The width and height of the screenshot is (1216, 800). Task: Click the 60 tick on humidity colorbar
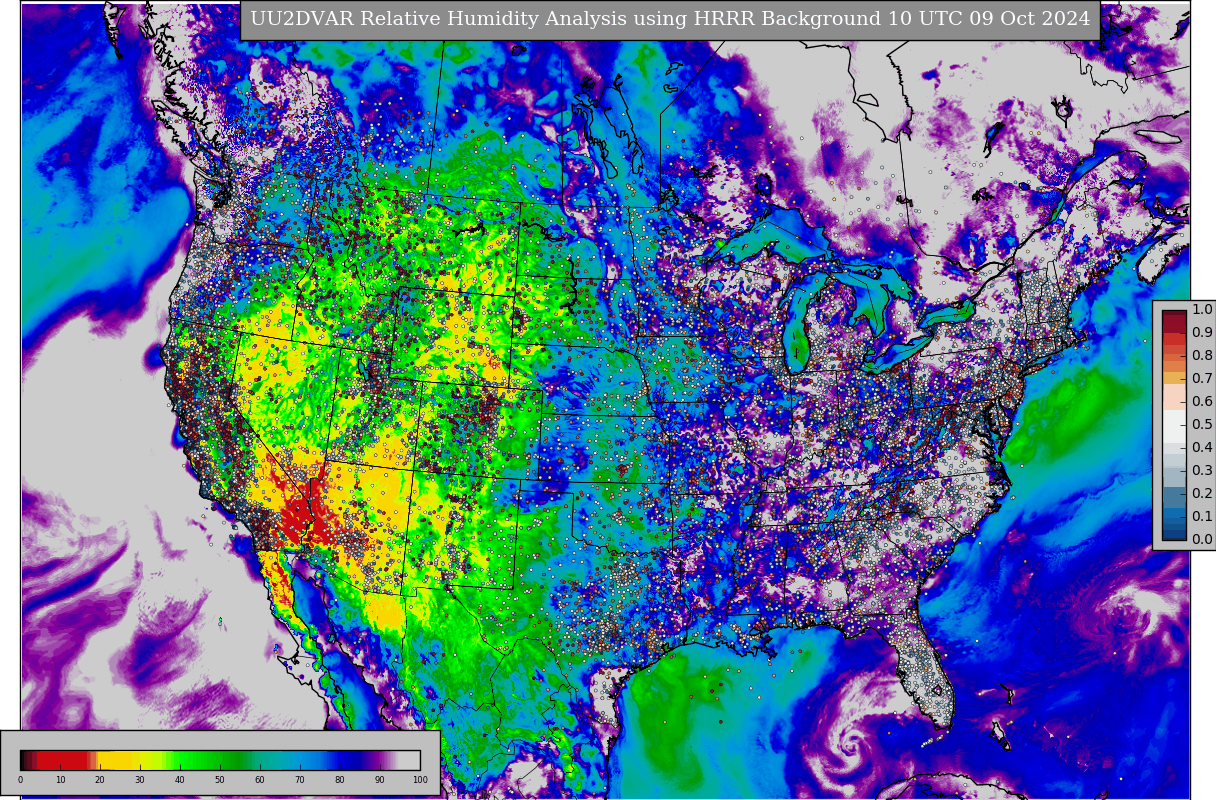[260, 780]
